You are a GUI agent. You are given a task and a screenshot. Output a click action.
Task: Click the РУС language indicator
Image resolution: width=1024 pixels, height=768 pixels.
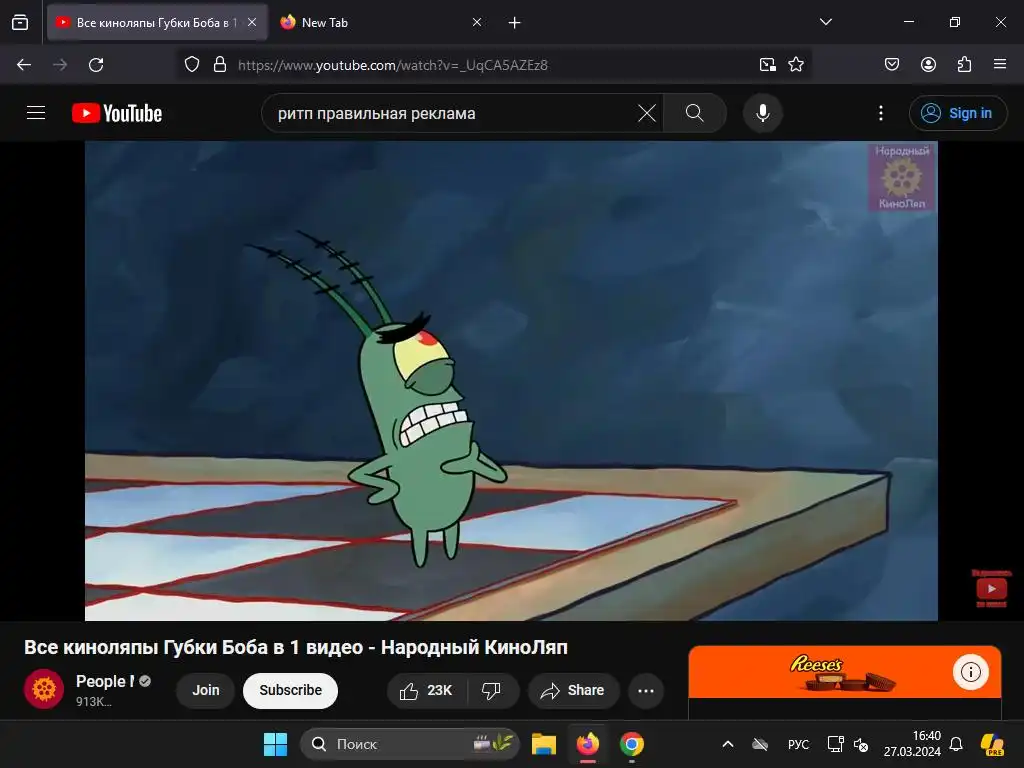tap(798, 744)
